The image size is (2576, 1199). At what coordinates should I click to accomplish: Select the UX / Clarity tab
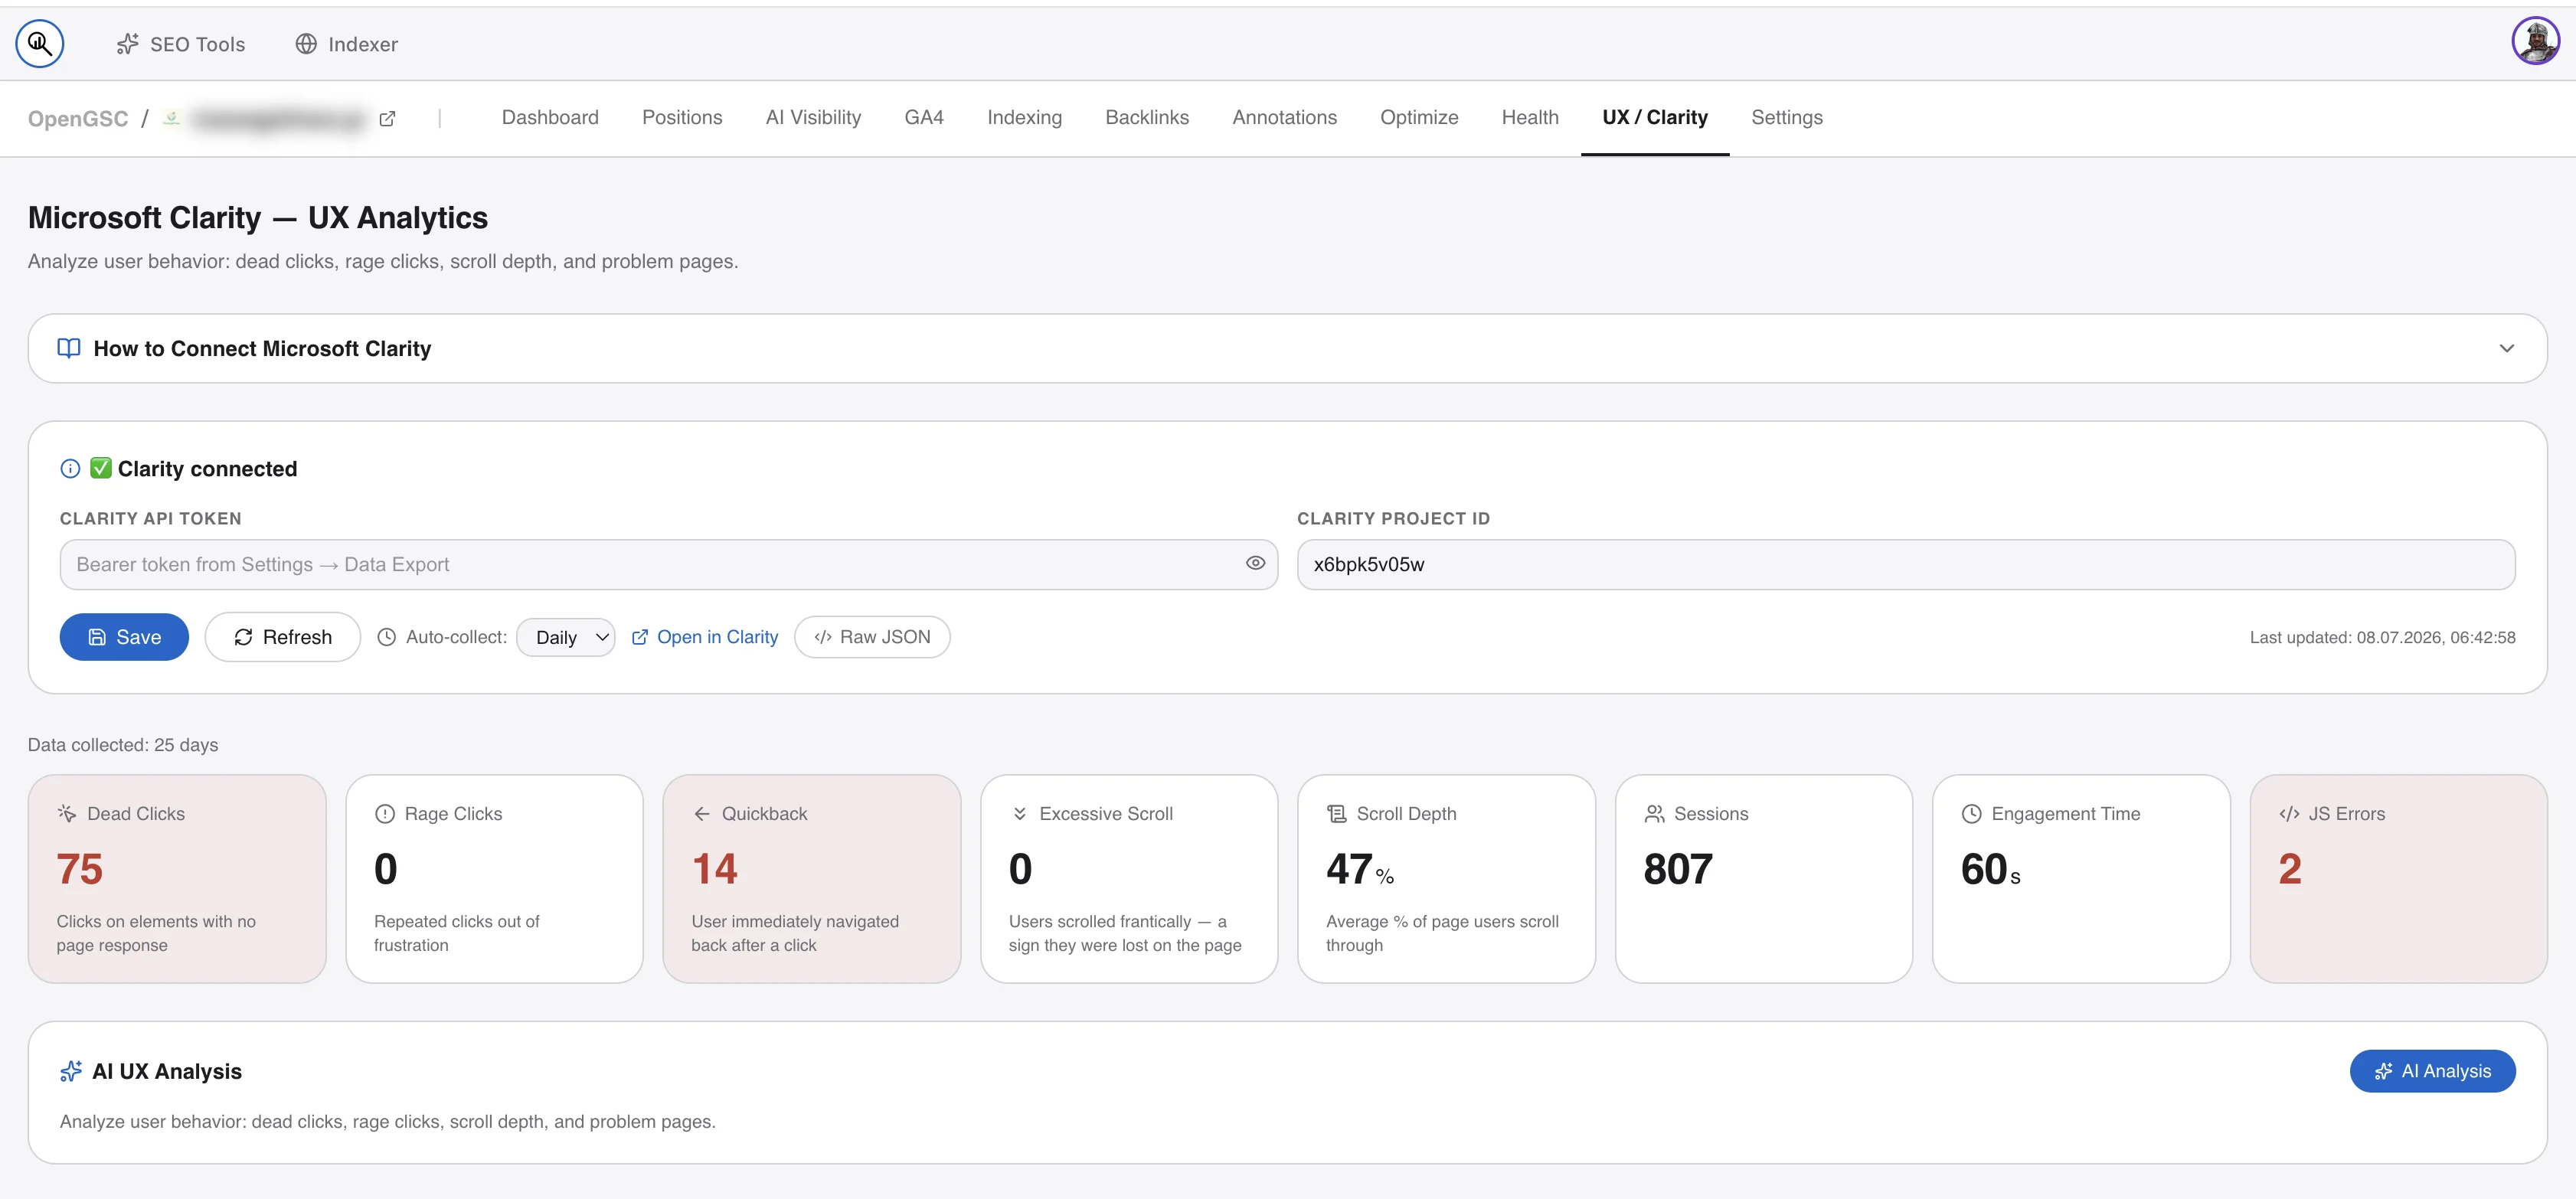1655,117
